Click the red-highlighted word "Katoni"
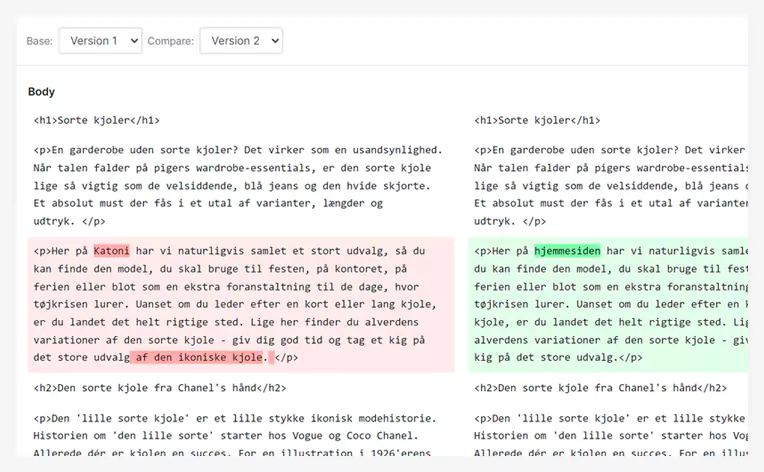 point(112,251)
